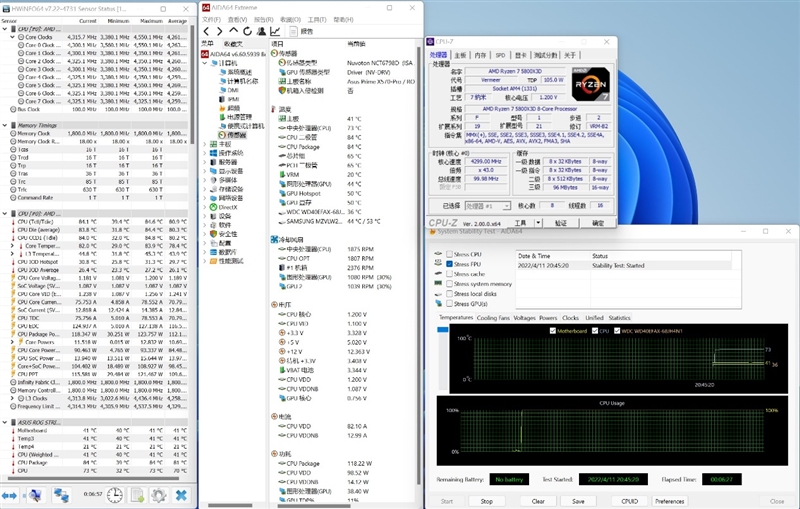Enable the Stress GPU(s) checkbox
Screen dimensions: 800x509
(x=449, y=303)
